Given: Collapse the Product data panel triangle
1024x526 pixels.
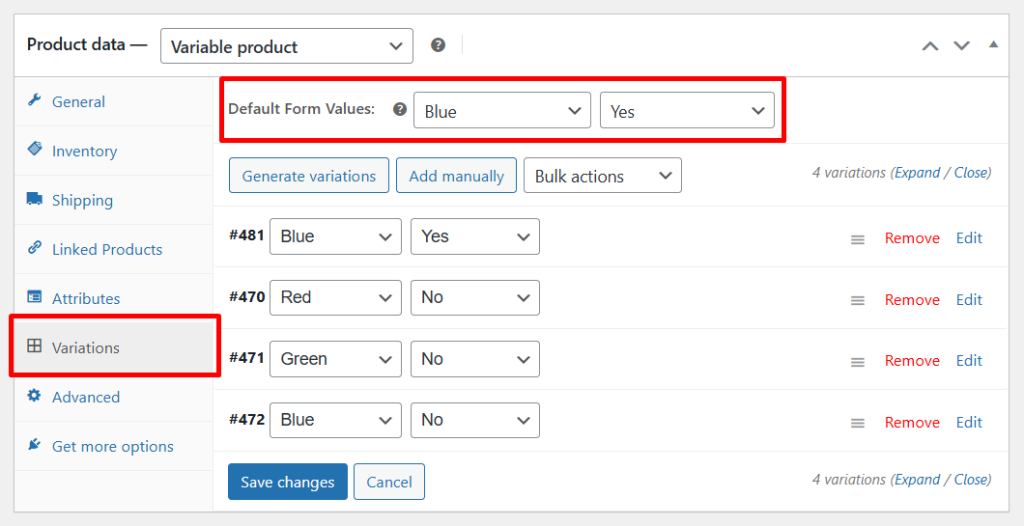Looking at the screenshot, I should click(x=993, y=44).
